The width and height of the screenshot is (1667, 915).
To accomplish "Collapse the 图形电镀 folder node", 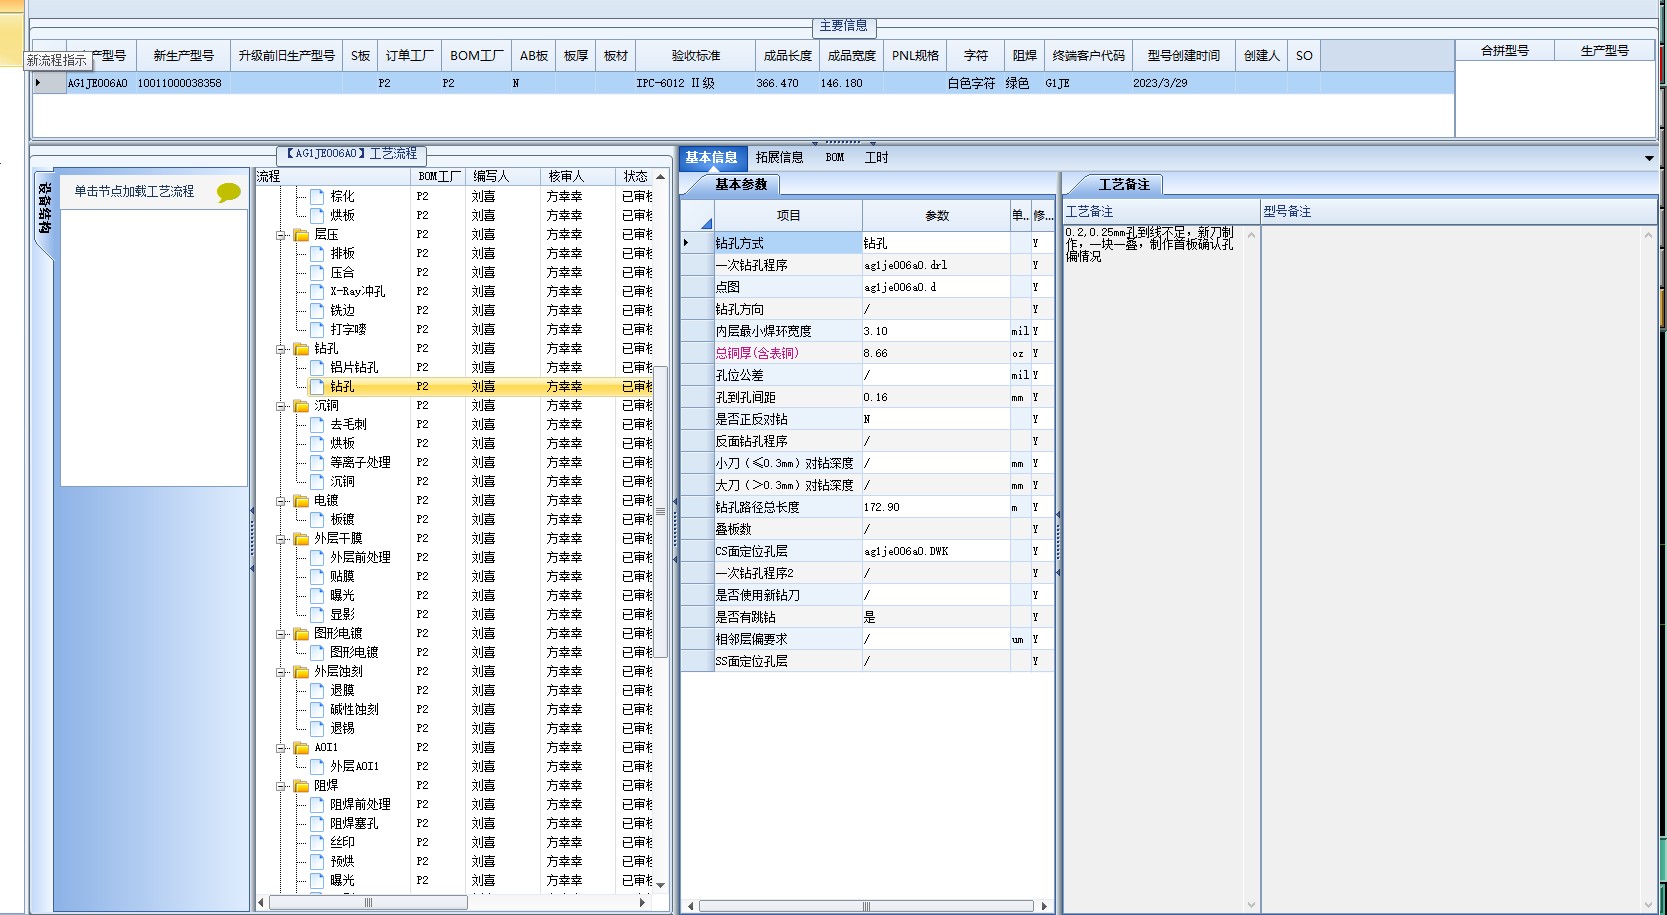I will pyautogui.click(x=282, y=634).
